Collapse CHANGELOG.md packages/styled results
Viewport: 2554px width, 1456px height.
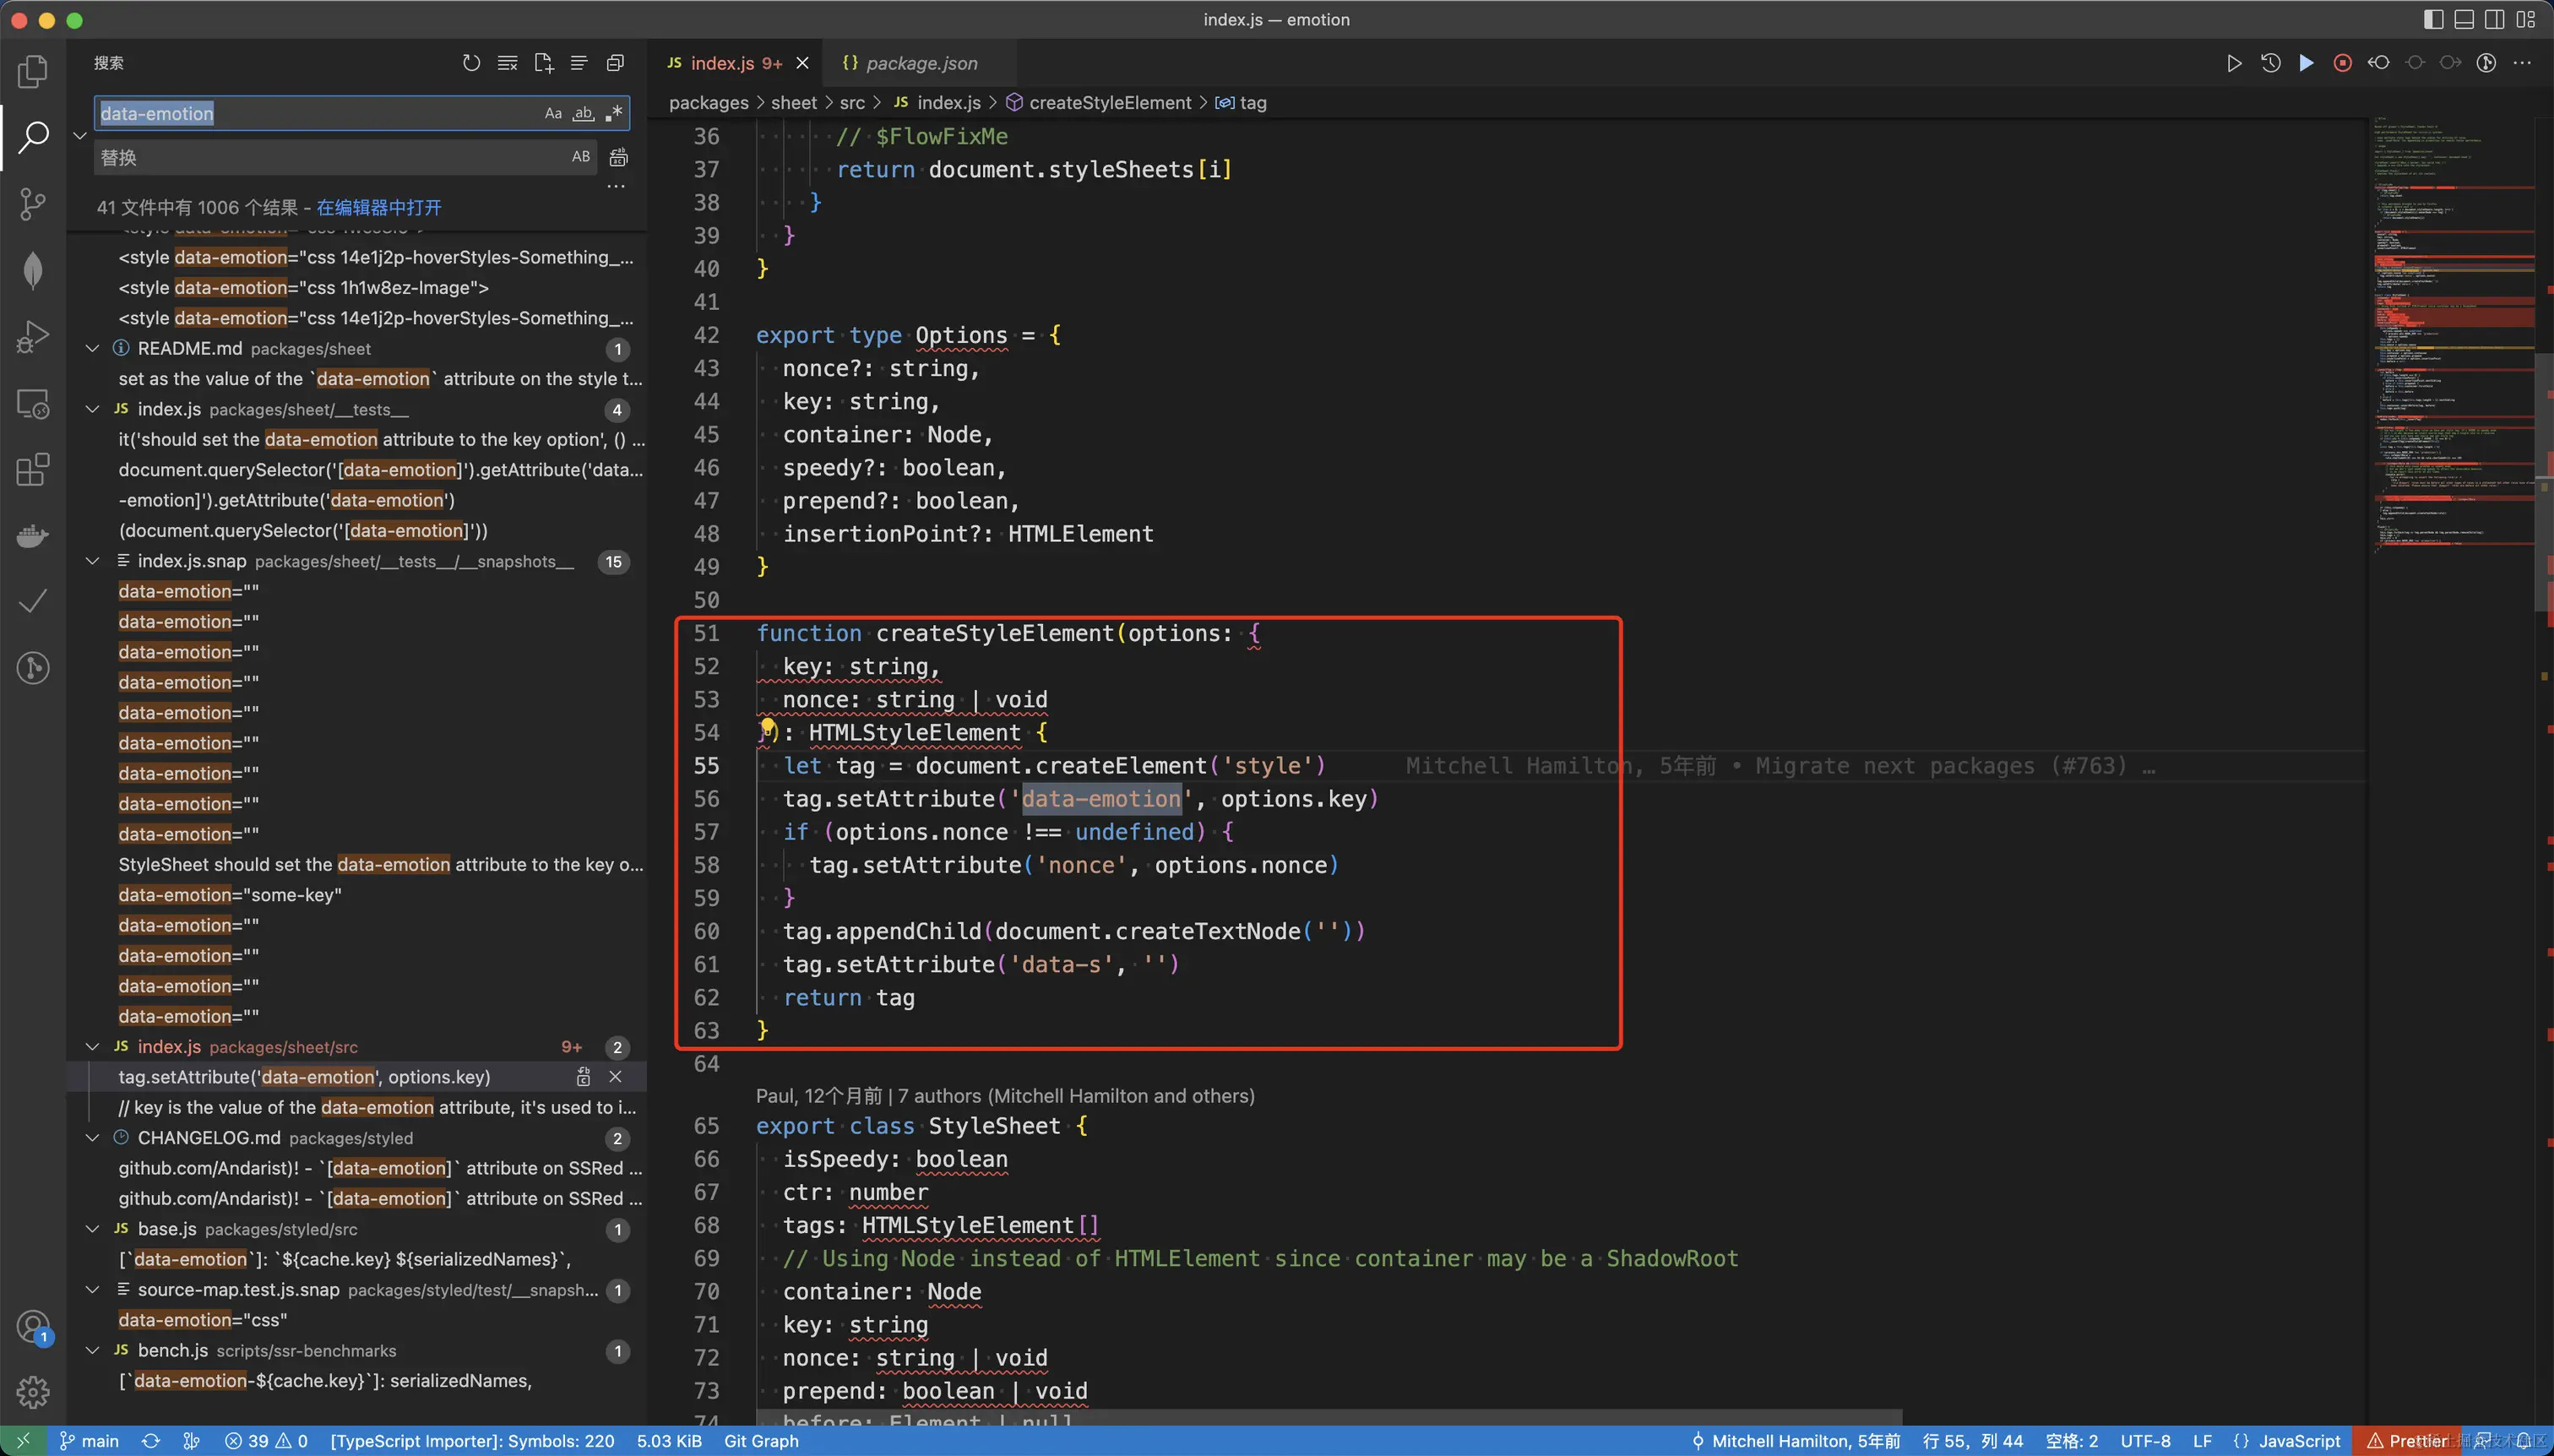pos(93,1138)
